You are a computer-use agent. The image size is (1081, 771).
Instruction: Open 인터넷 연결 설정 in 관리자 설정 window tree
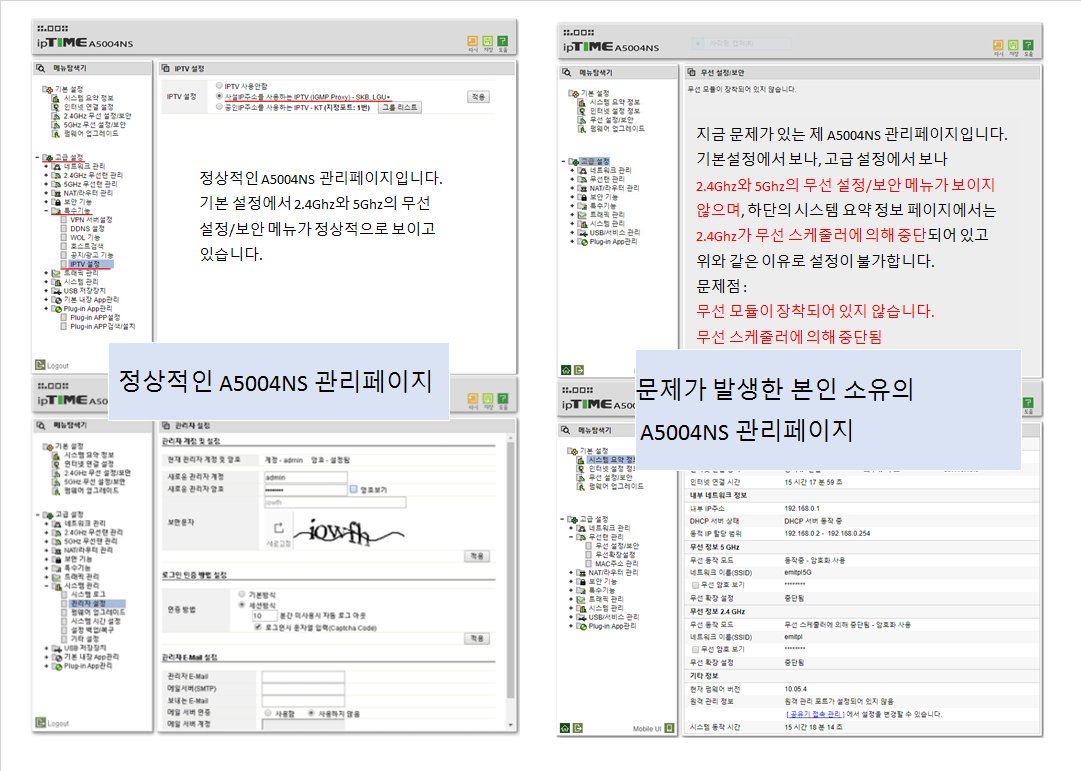(89, 464)
